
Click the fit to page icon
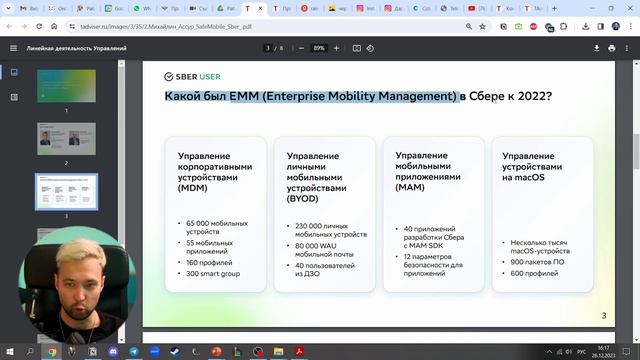click(x=357, y=48)
